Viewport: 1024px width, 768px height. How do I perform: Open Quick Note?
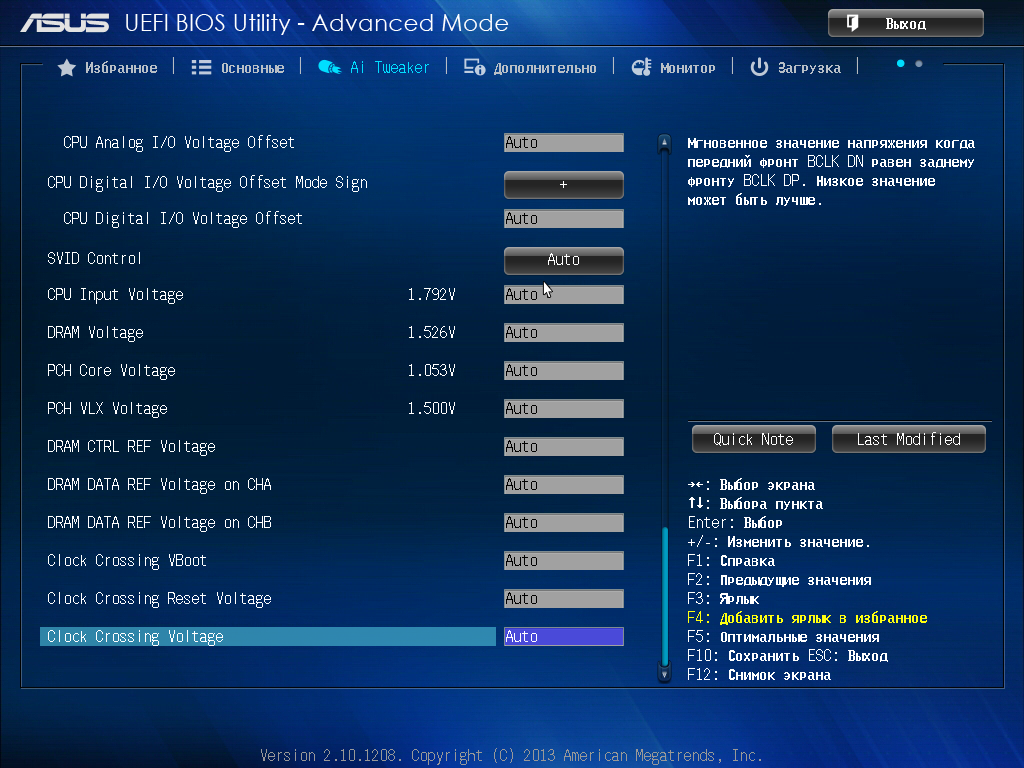click(x=754, y=440)
